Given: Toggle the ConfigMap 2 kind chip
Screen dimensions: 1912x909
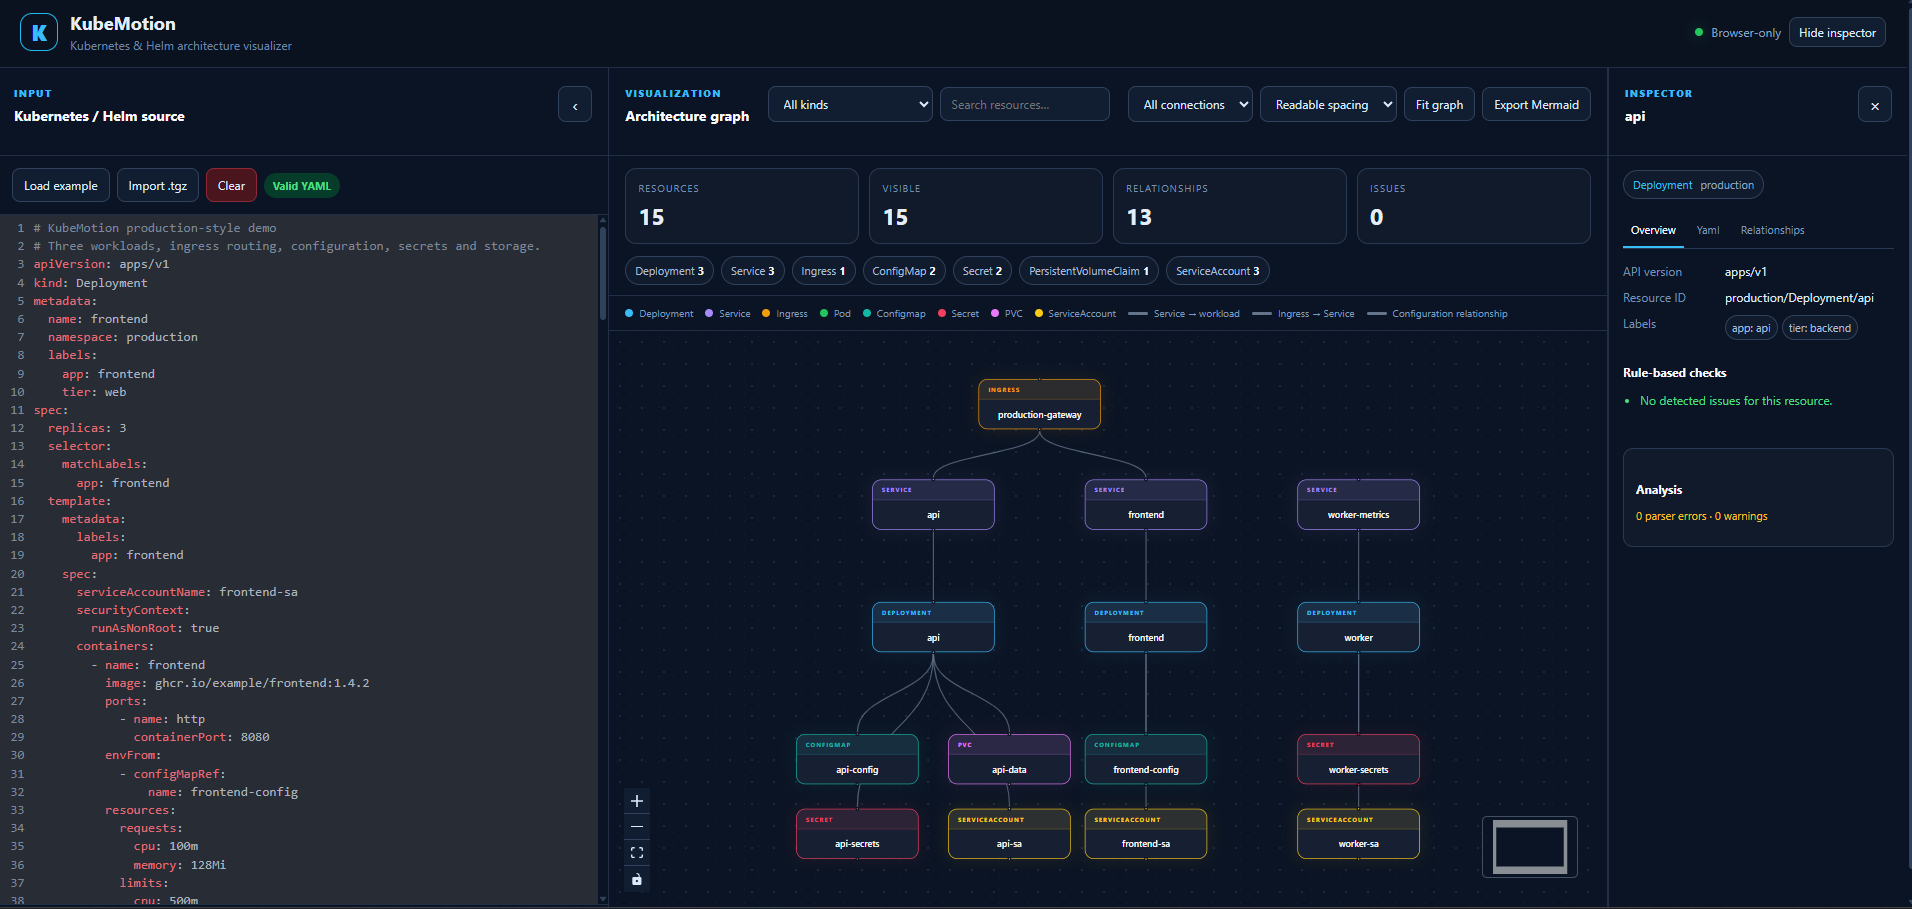Looking at the screenshot, I should [x=904, y=271].
